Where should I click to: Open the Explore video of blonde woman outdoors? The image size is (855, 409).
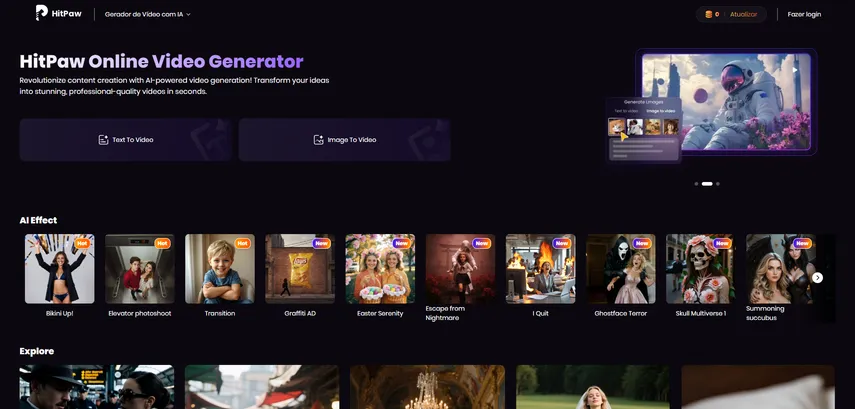593,387
